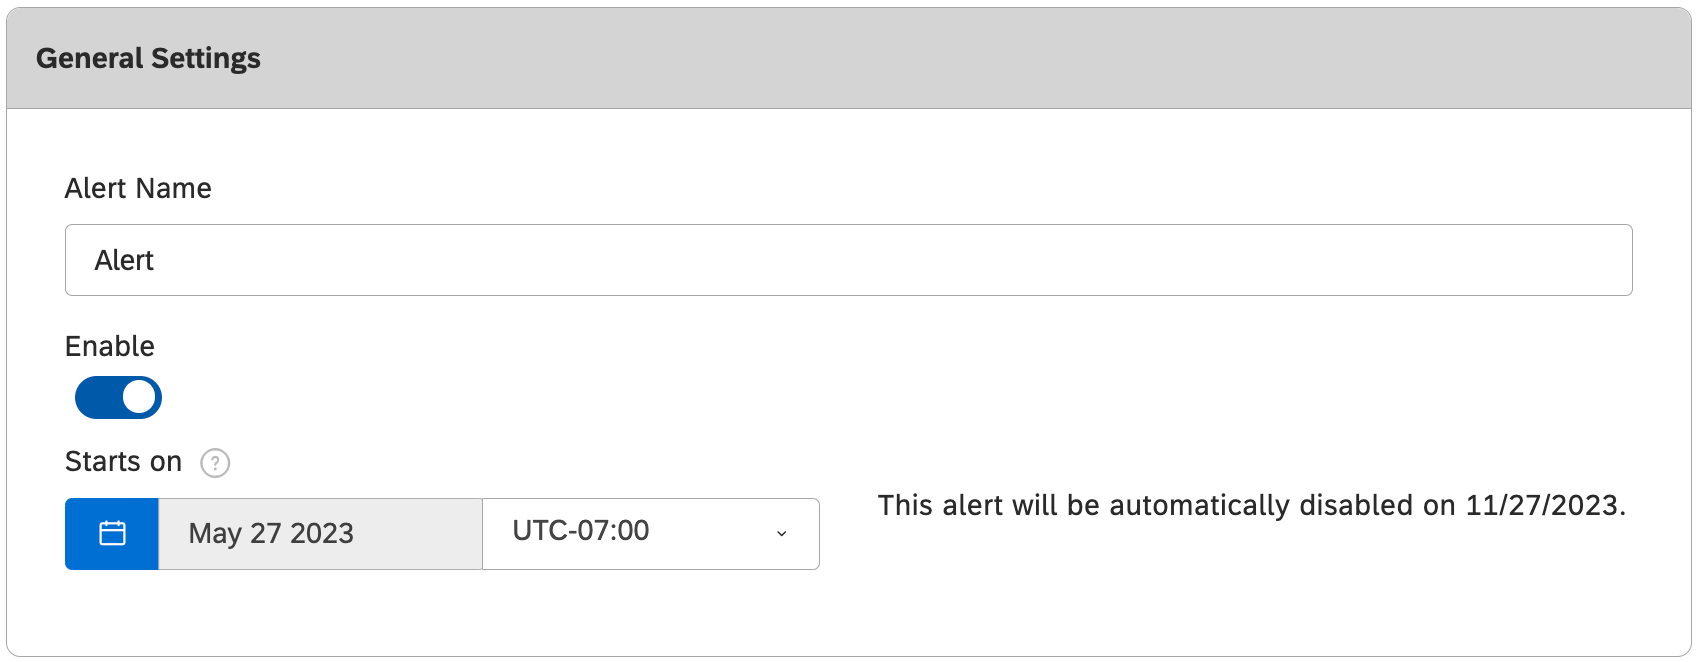
Task: Click the year 2023 in the start date
Action: [x=322, y=534]
